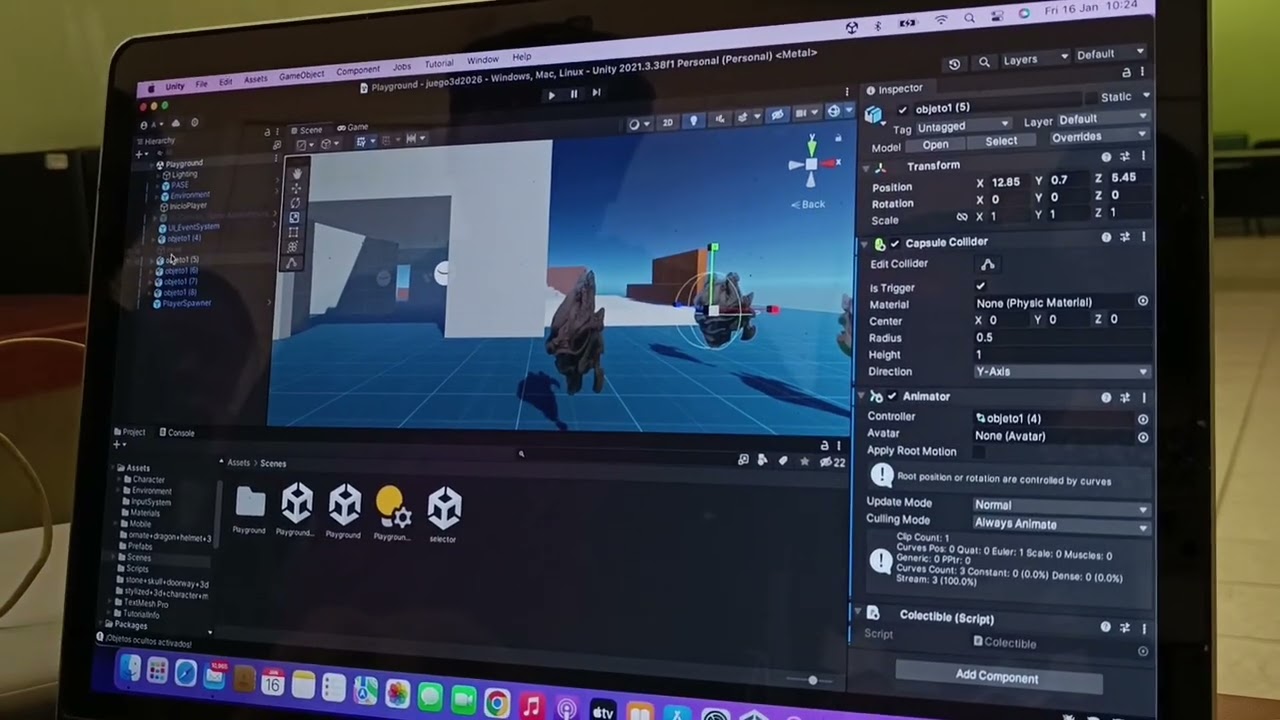
Task: Click the Open model button
Action: [935, 145]
